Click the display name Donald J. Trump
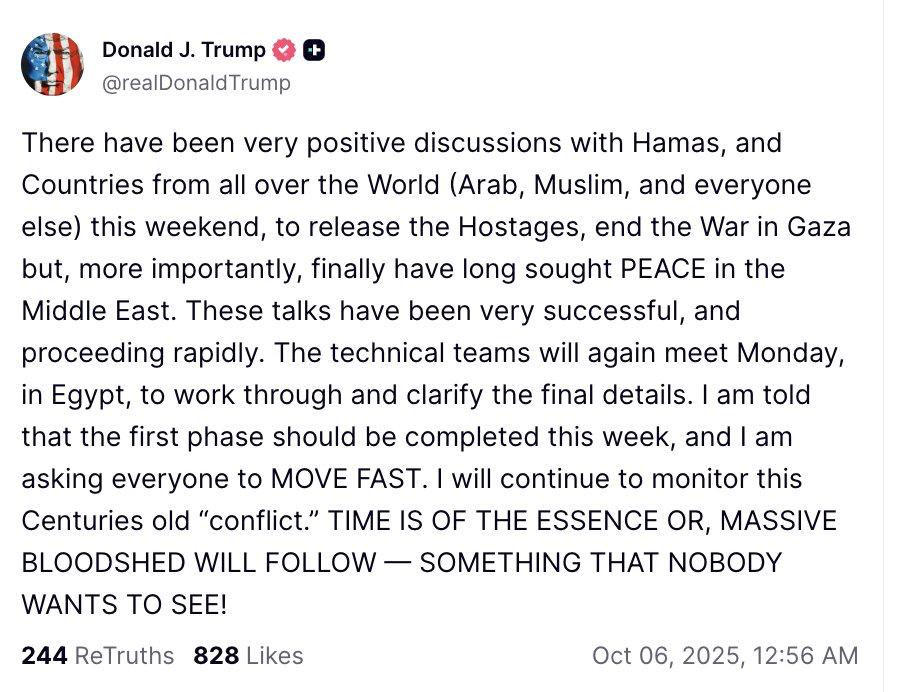910x692 pixels. click(187, 47)
